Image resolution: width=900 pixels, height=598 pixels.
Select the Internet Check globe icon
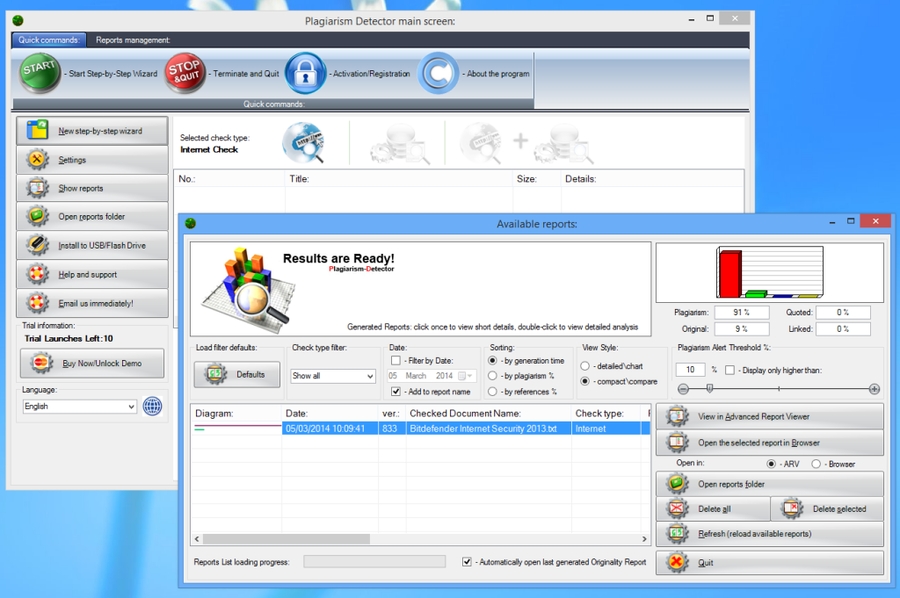coord(302,143)
